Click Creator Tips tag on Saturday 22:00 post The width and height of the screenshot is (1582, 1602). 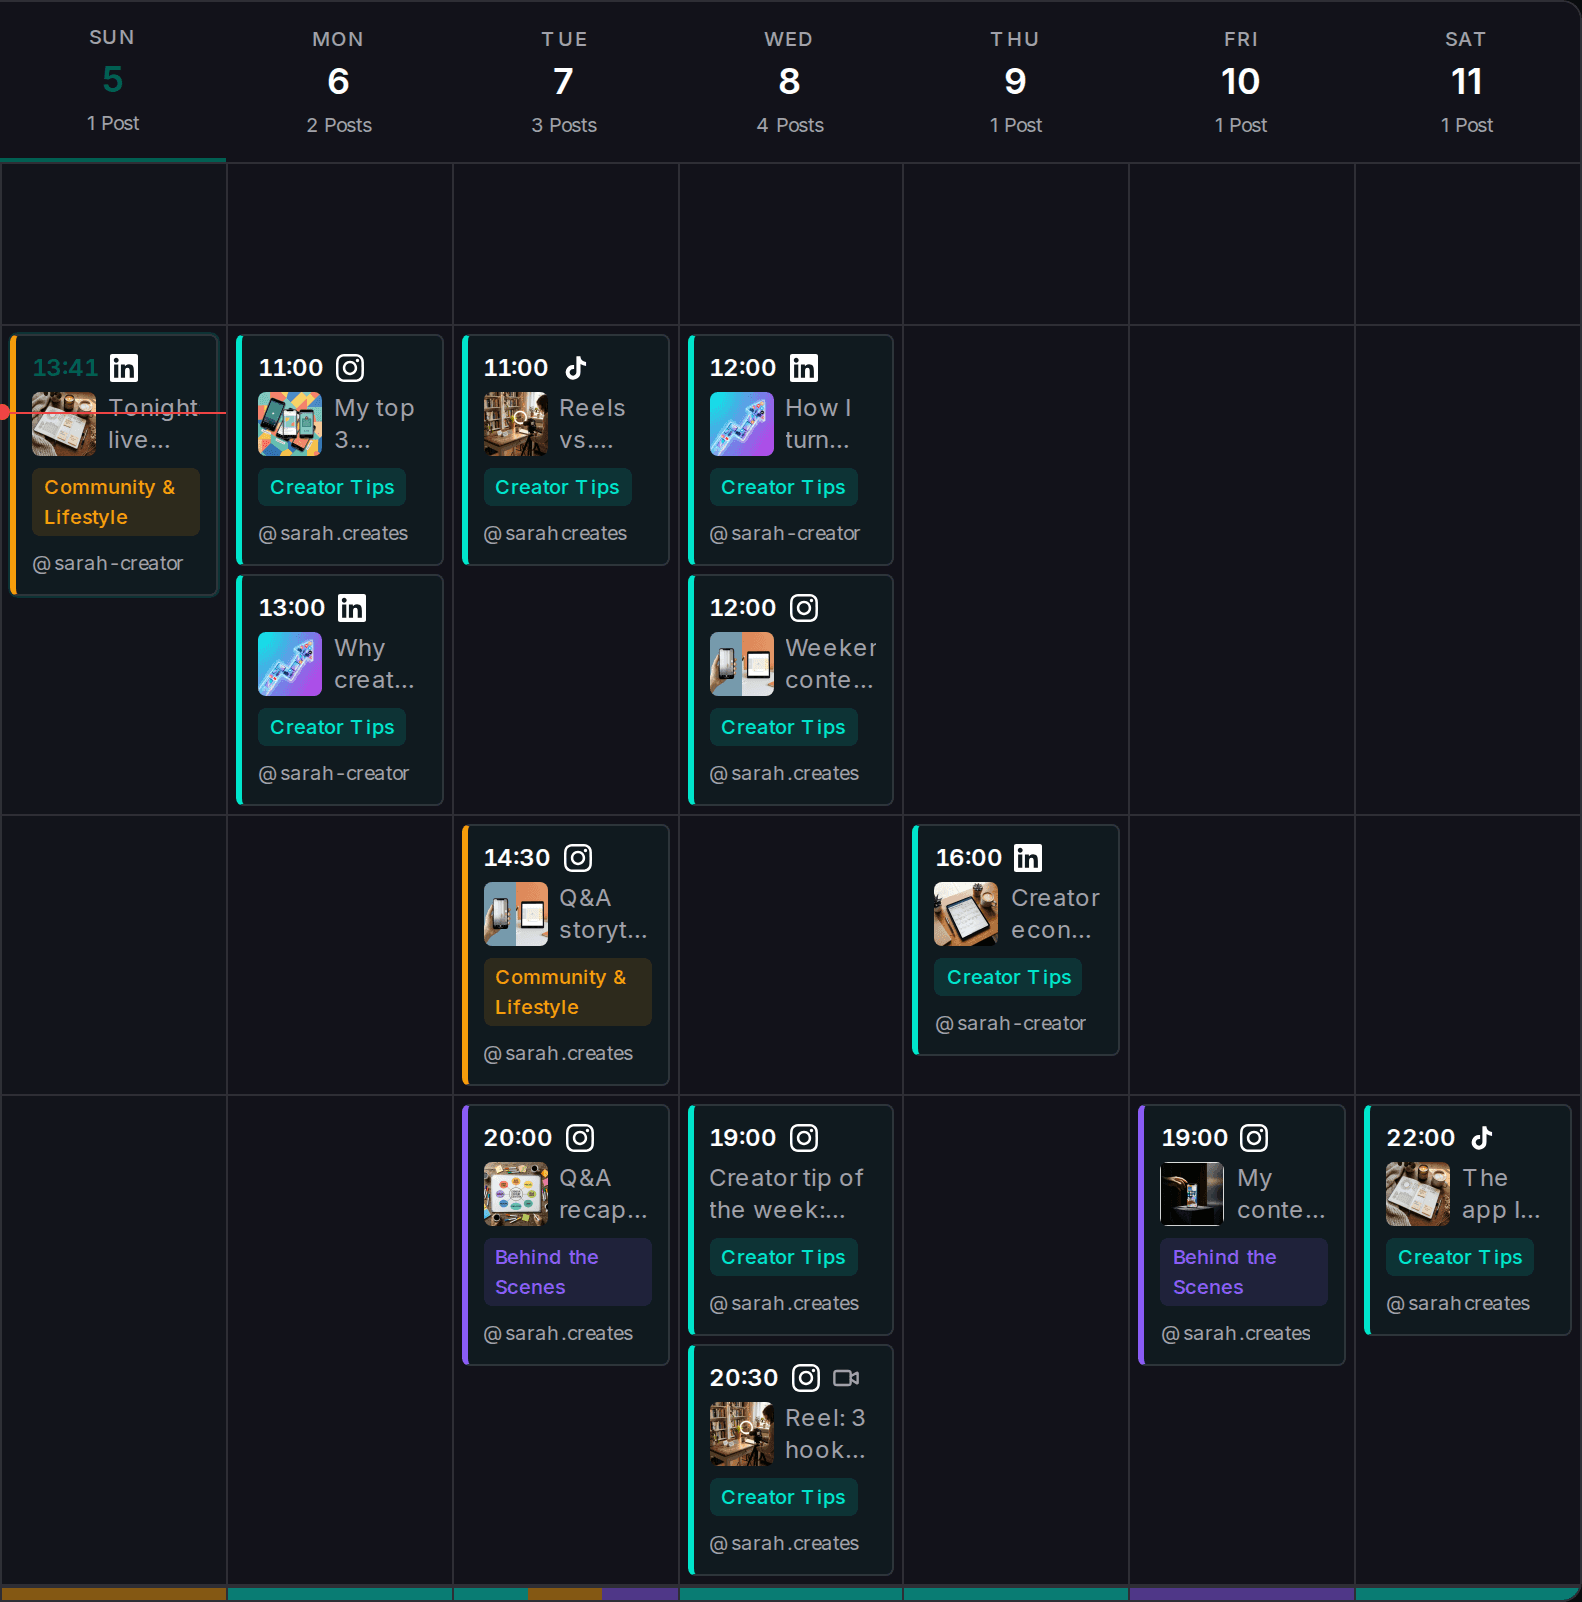point(1460,1257)
